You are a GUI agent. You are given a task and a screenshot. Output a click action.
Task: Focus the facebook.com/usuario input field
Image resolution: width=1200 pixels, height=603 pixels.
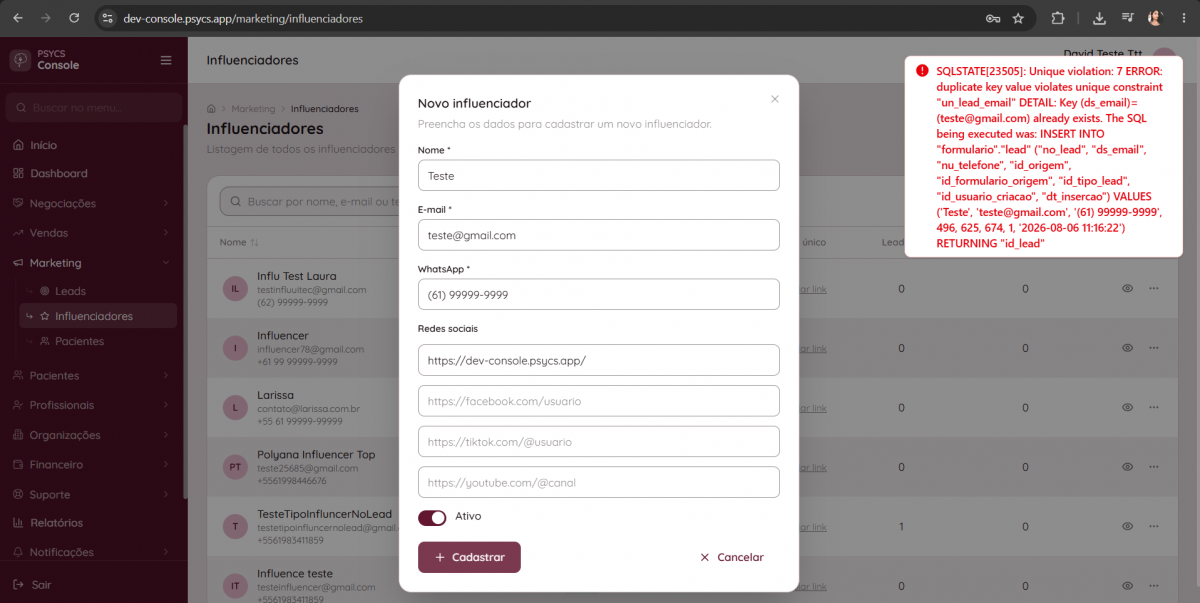click(599, 401)
